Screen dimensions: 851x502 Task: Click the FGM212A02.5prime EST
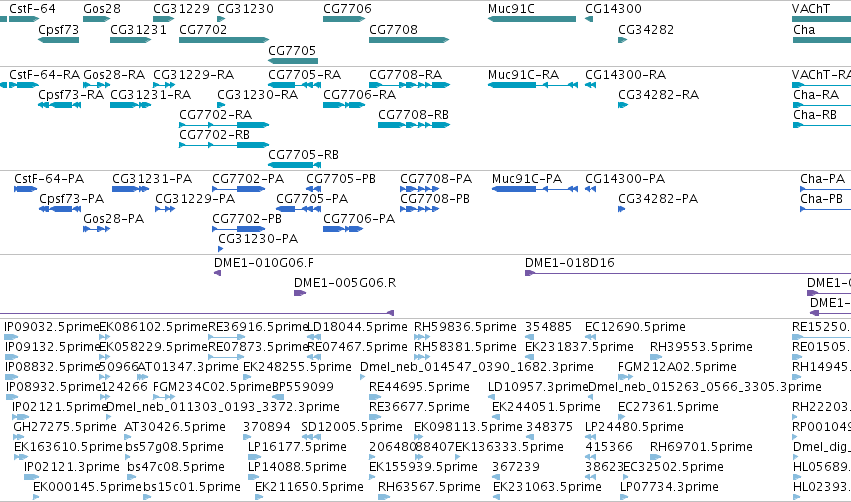coord(625,377)
